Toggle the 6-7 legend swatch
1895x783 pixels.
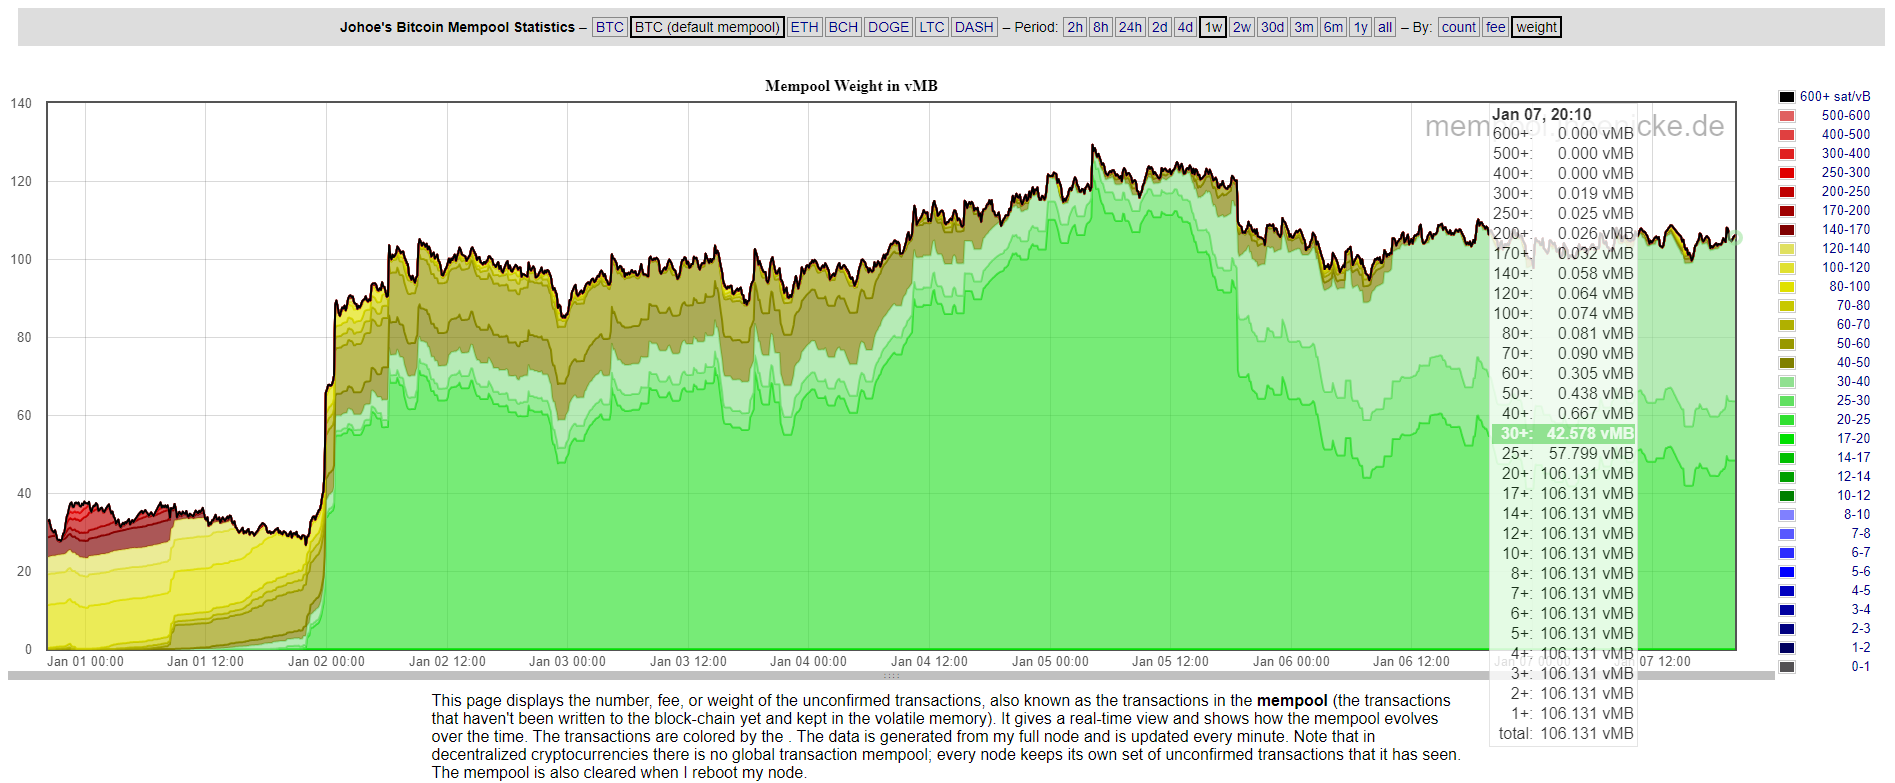[x=1786, y=553]
